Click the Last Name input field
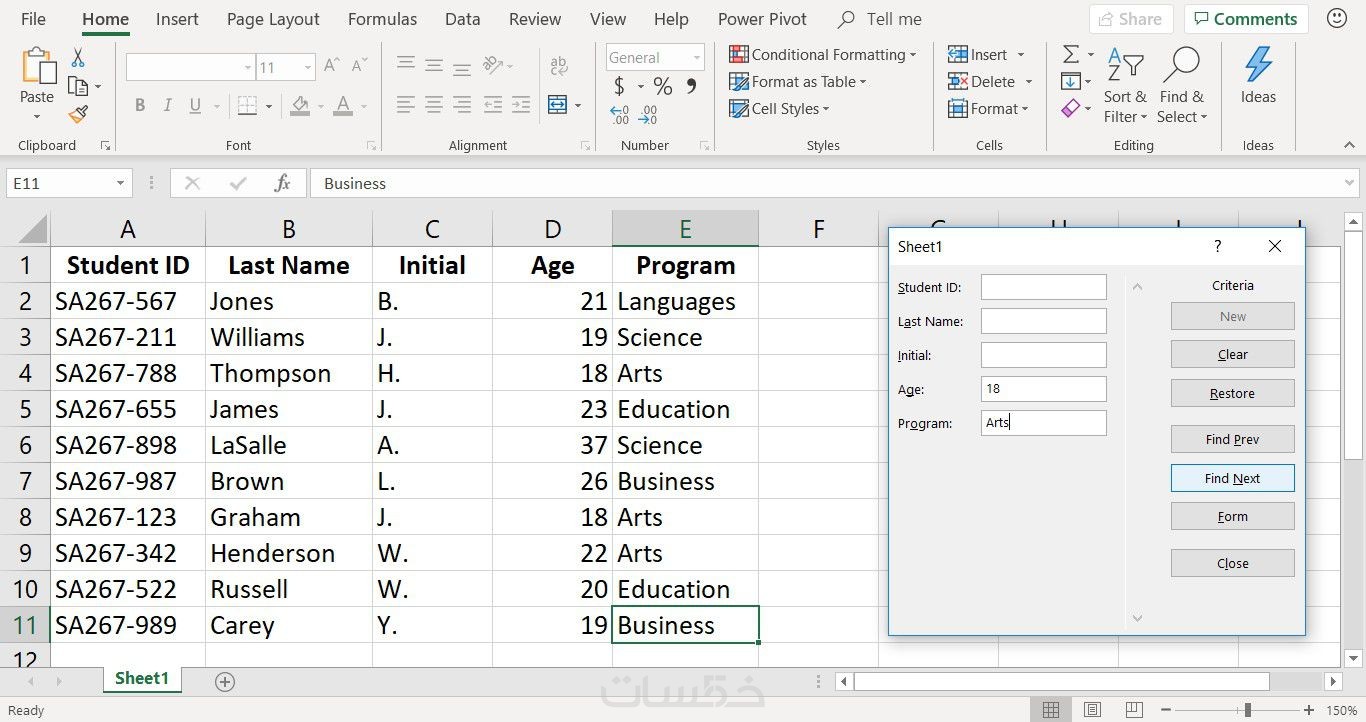Screen dimensions: 1366x722 (1043, 321)
